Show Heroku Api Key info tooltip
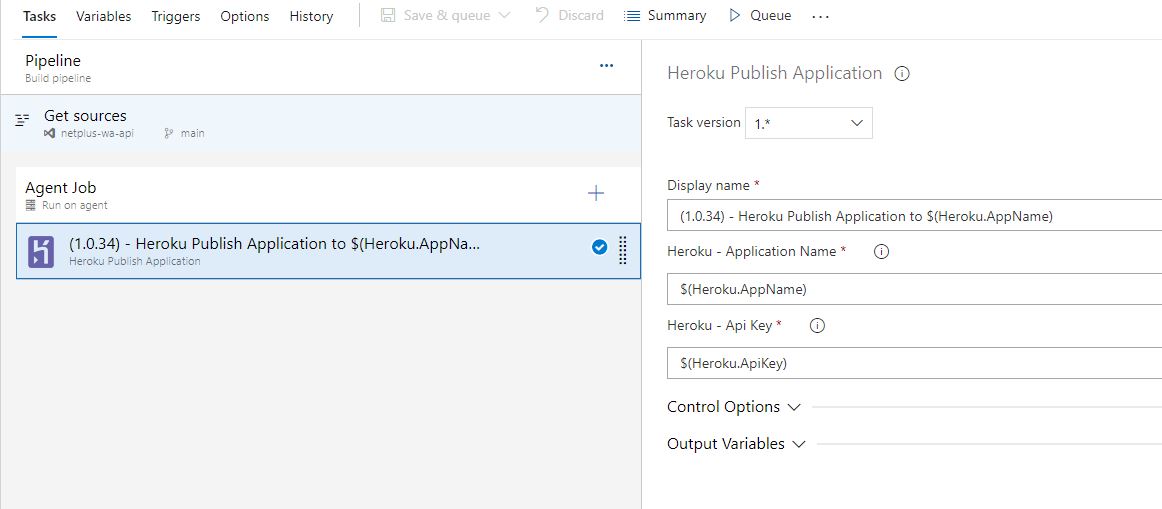 point(817,325)
